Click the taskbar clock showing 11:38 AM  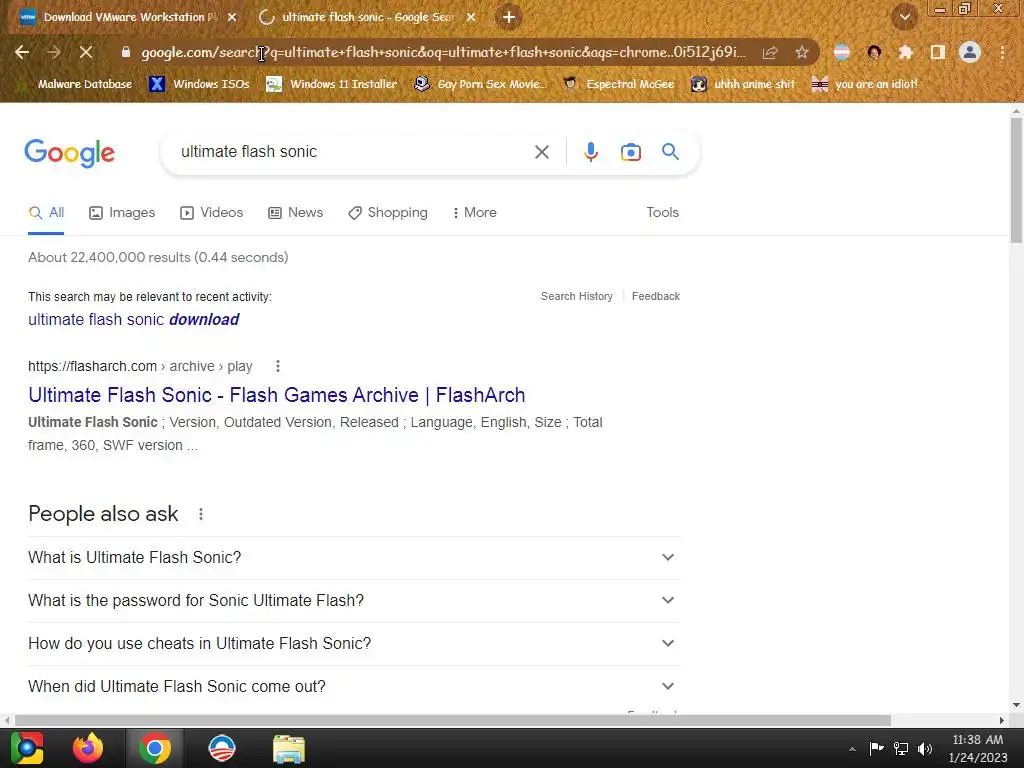tap(978, 748)
